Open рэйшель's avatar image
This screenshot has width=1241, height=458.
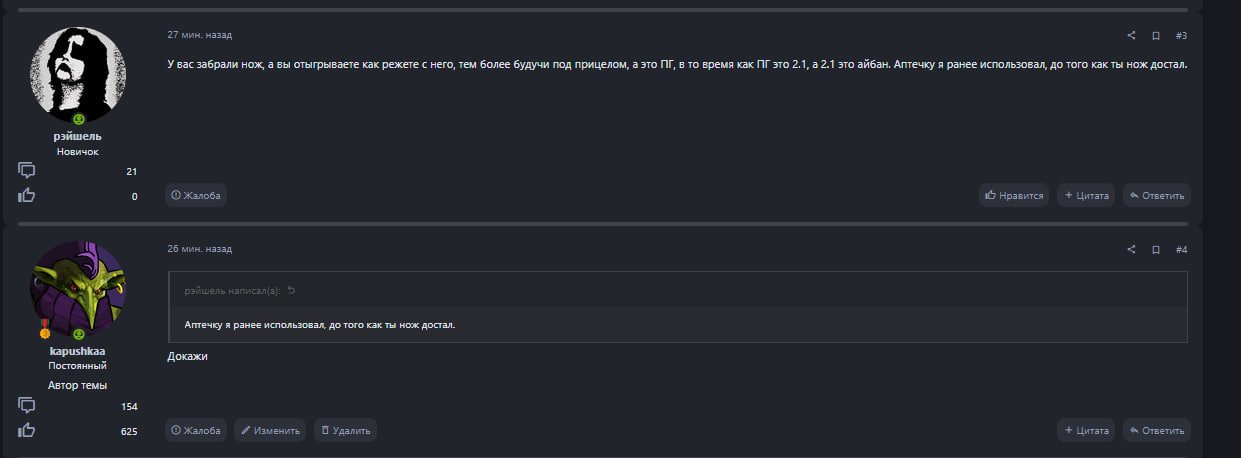pyautogui.click(x=78, y=75)
